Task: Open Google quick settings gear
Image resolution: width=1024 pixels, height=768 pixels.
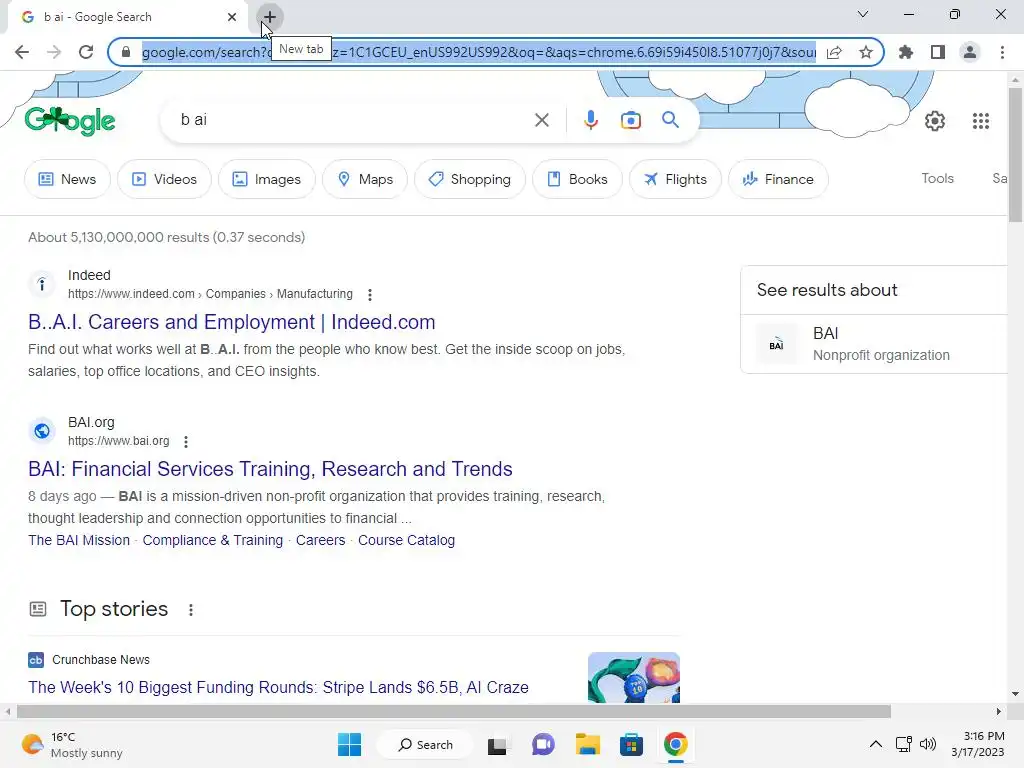Action: [935, 121]
